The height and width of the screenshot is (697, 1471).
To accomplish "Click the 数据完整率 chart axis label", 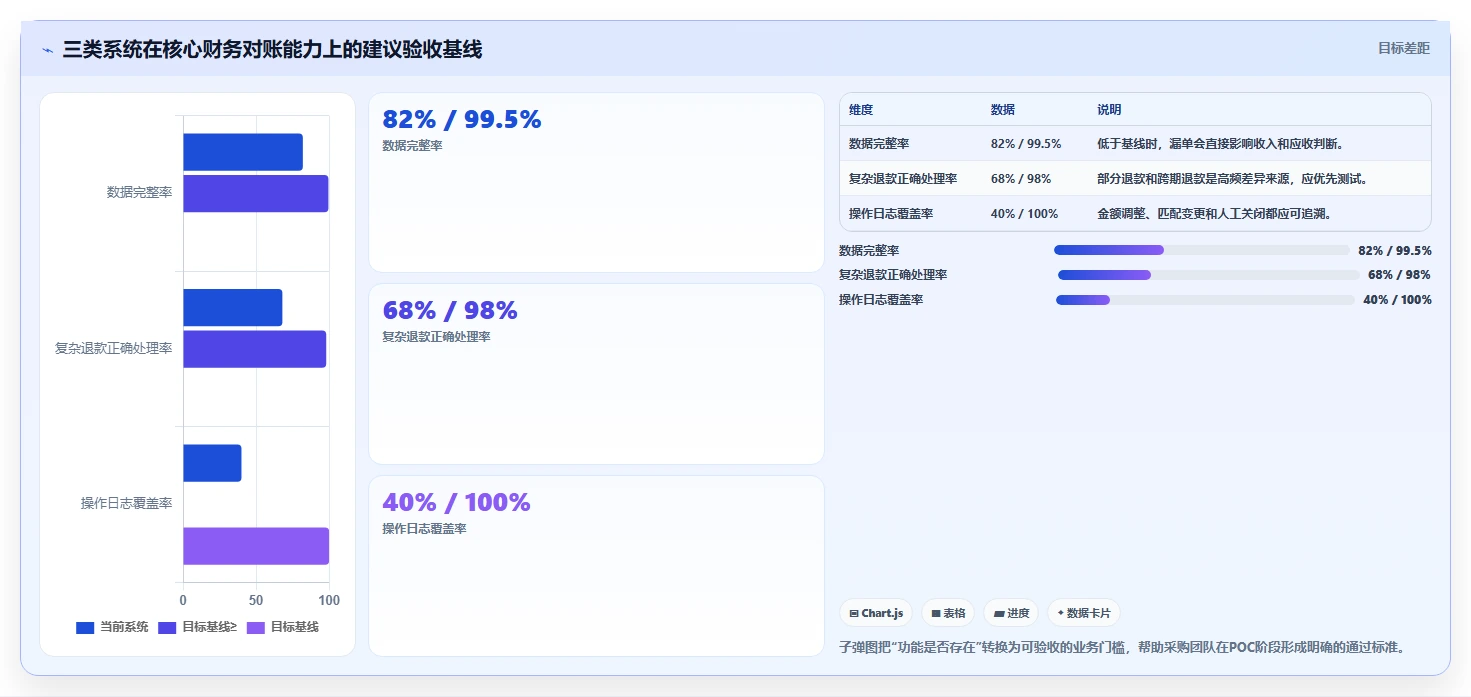I will pos(139,192).
